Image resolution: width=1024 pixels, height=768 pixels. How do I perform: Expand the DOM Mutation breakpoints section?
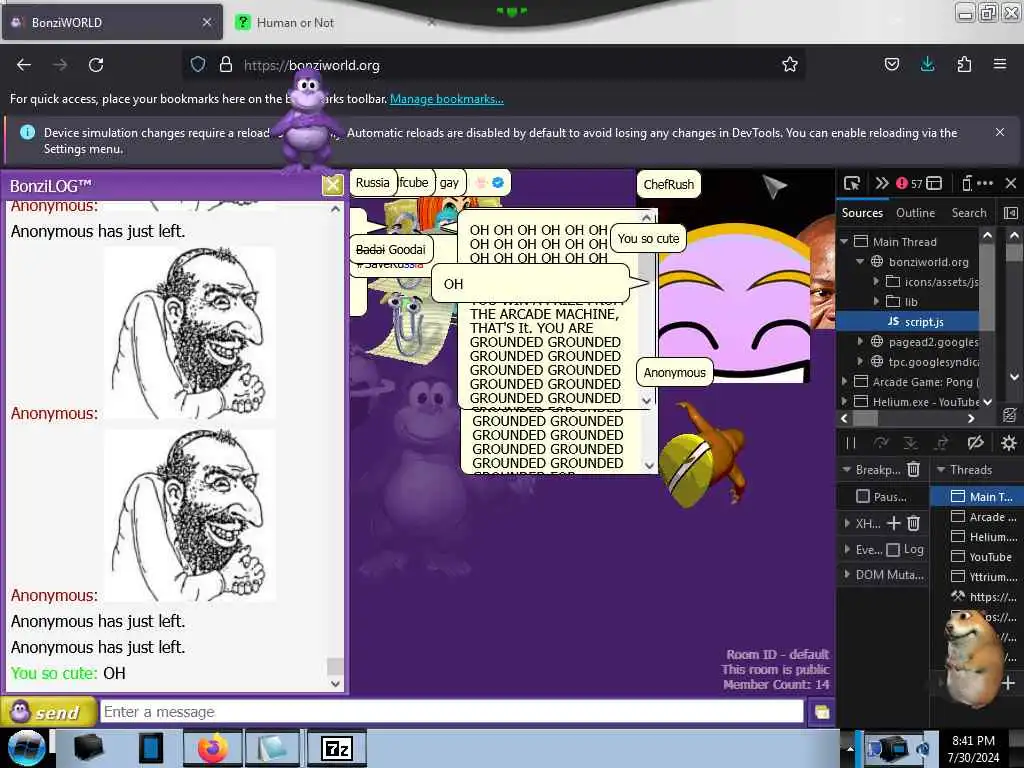pos(847,575)
